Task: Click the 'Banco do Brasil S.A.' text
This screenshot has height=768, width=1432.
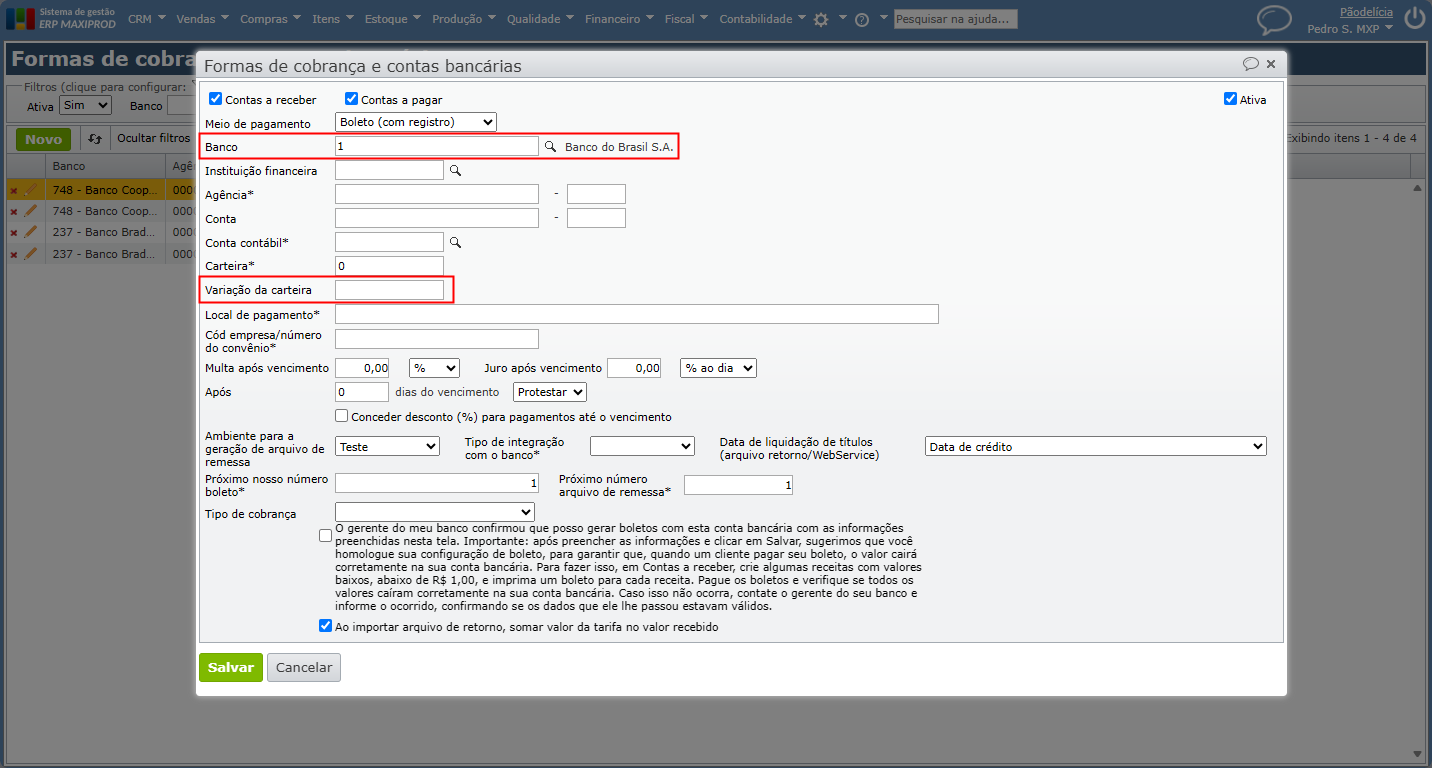Action: [620, 147]
